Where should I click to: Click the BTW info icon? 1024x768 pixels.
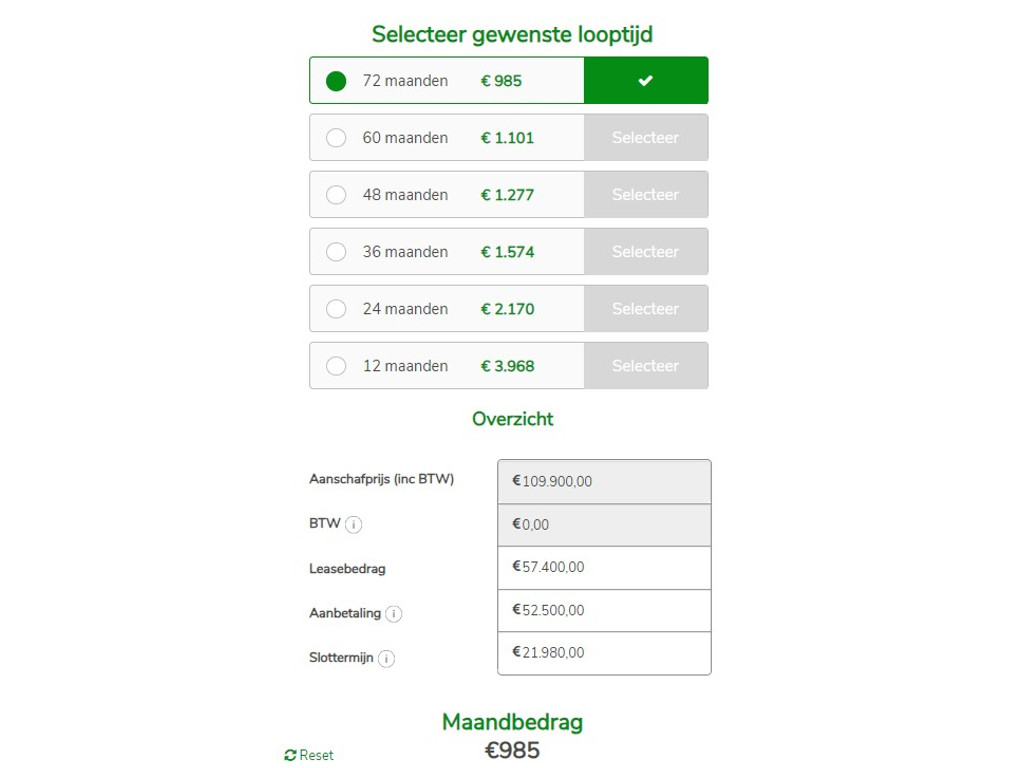tap(353, 524)
